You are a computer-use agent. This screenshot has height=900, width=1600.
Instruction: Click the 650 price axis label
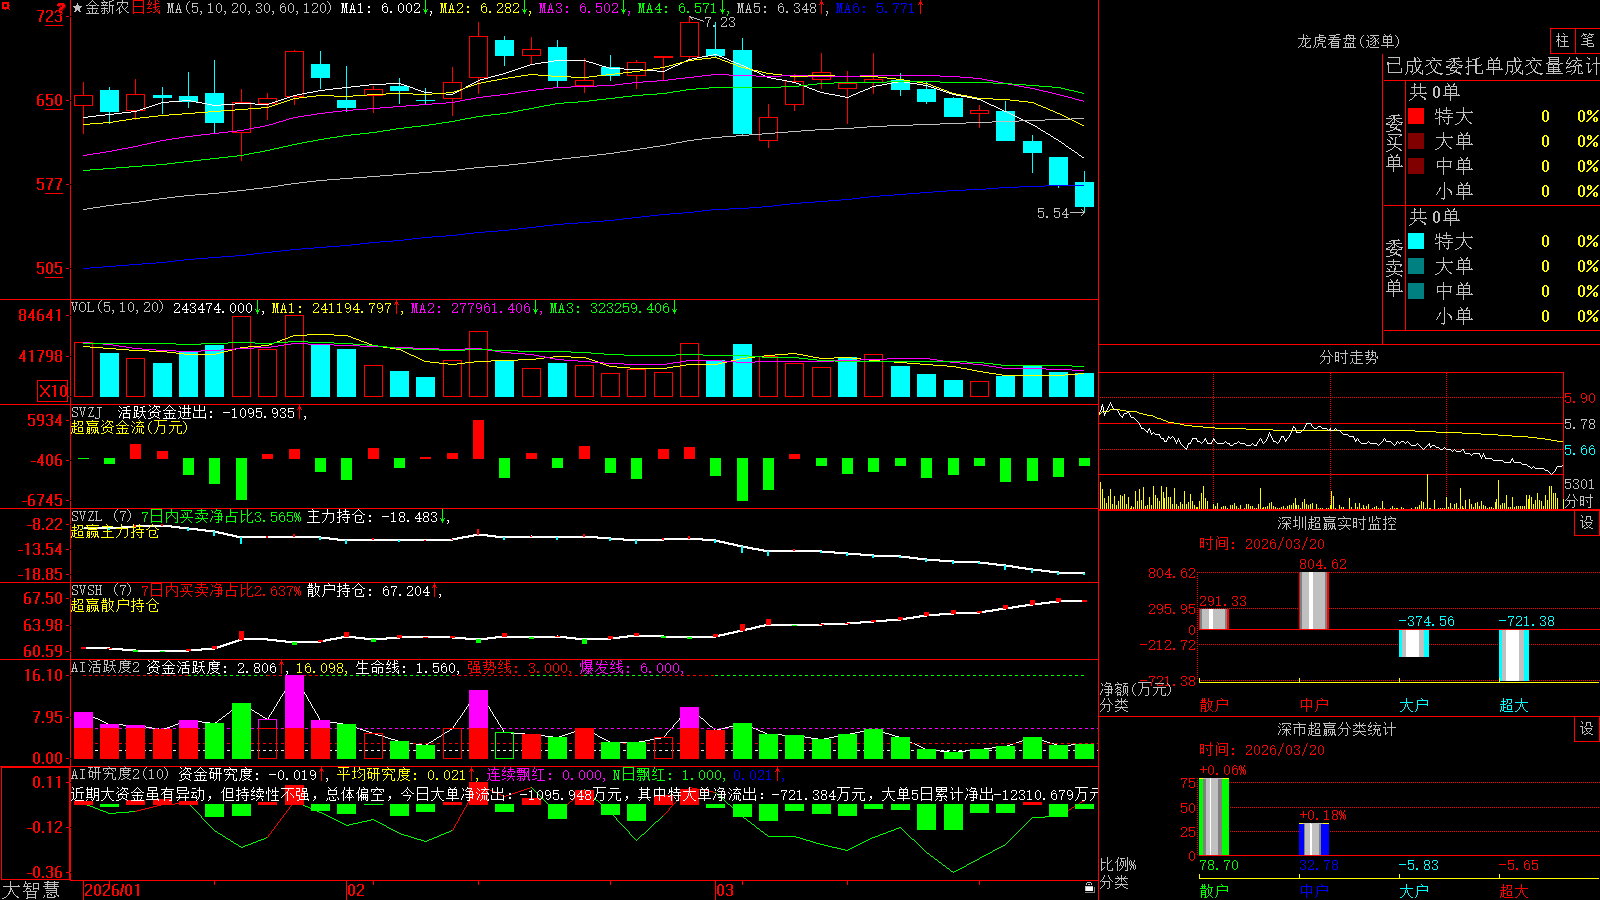tap(50, 100)
